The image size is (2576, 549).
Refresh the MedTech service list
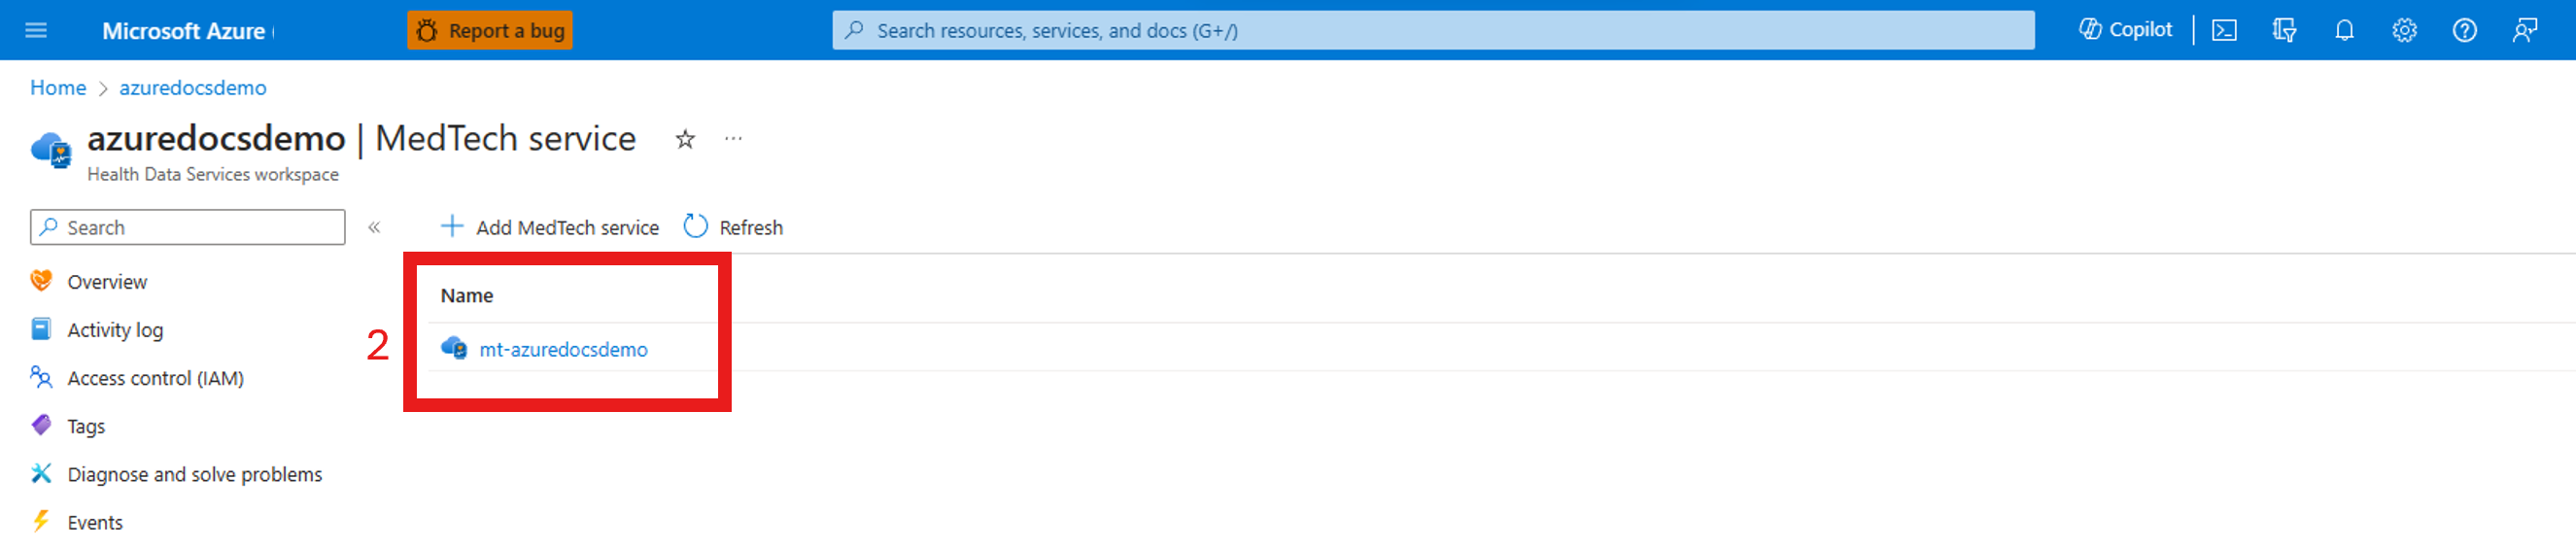tap(733, 227)
